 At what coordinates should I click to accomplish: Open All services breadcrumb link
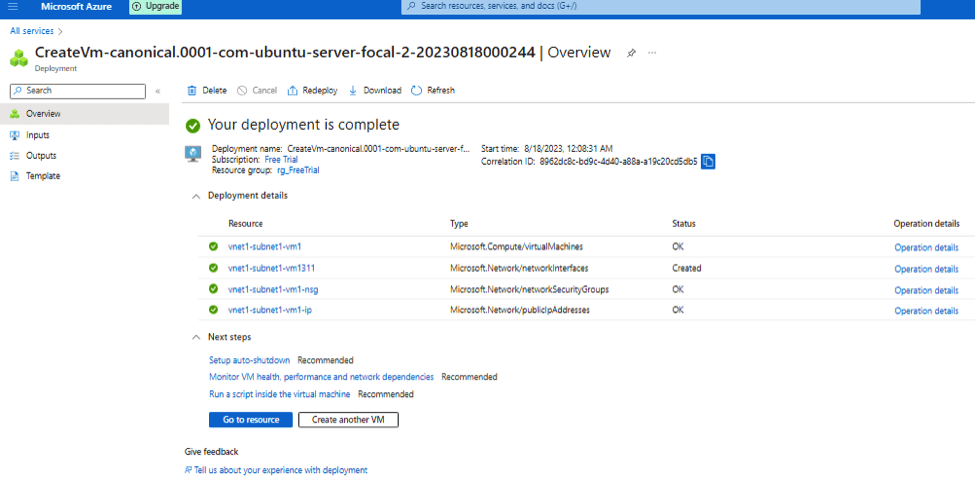(x=31, y=32)
